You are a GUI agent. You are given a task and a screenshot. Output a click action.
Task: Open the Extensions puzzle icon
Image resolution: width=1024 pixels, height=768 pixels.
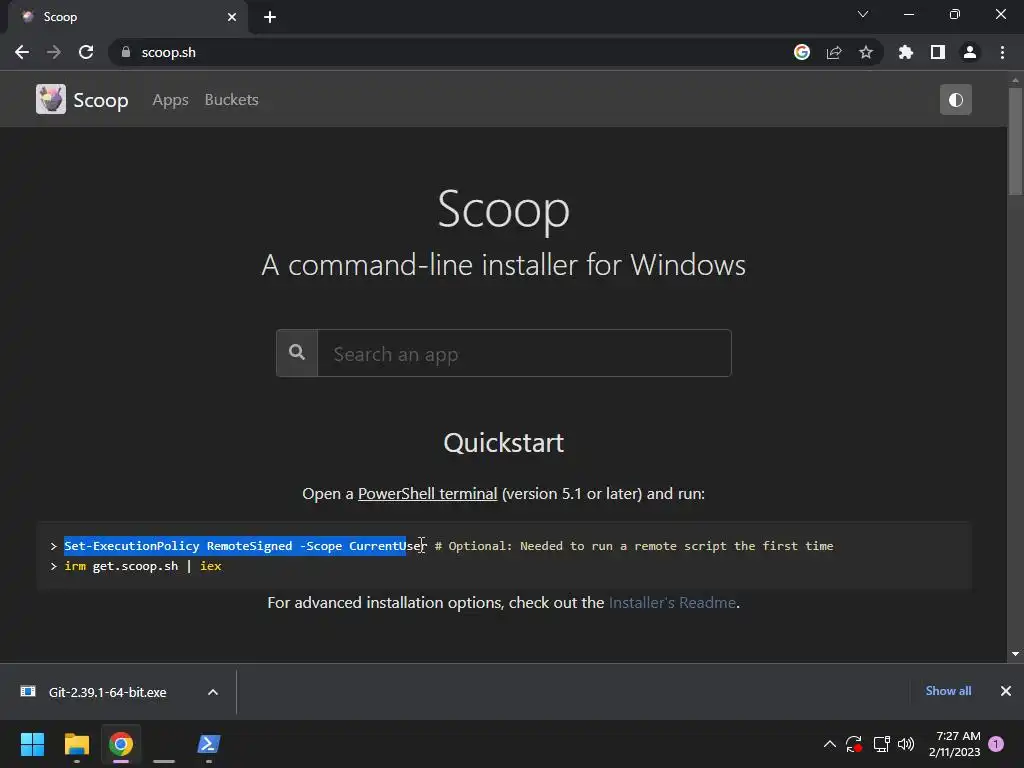(x=906, y=52)
